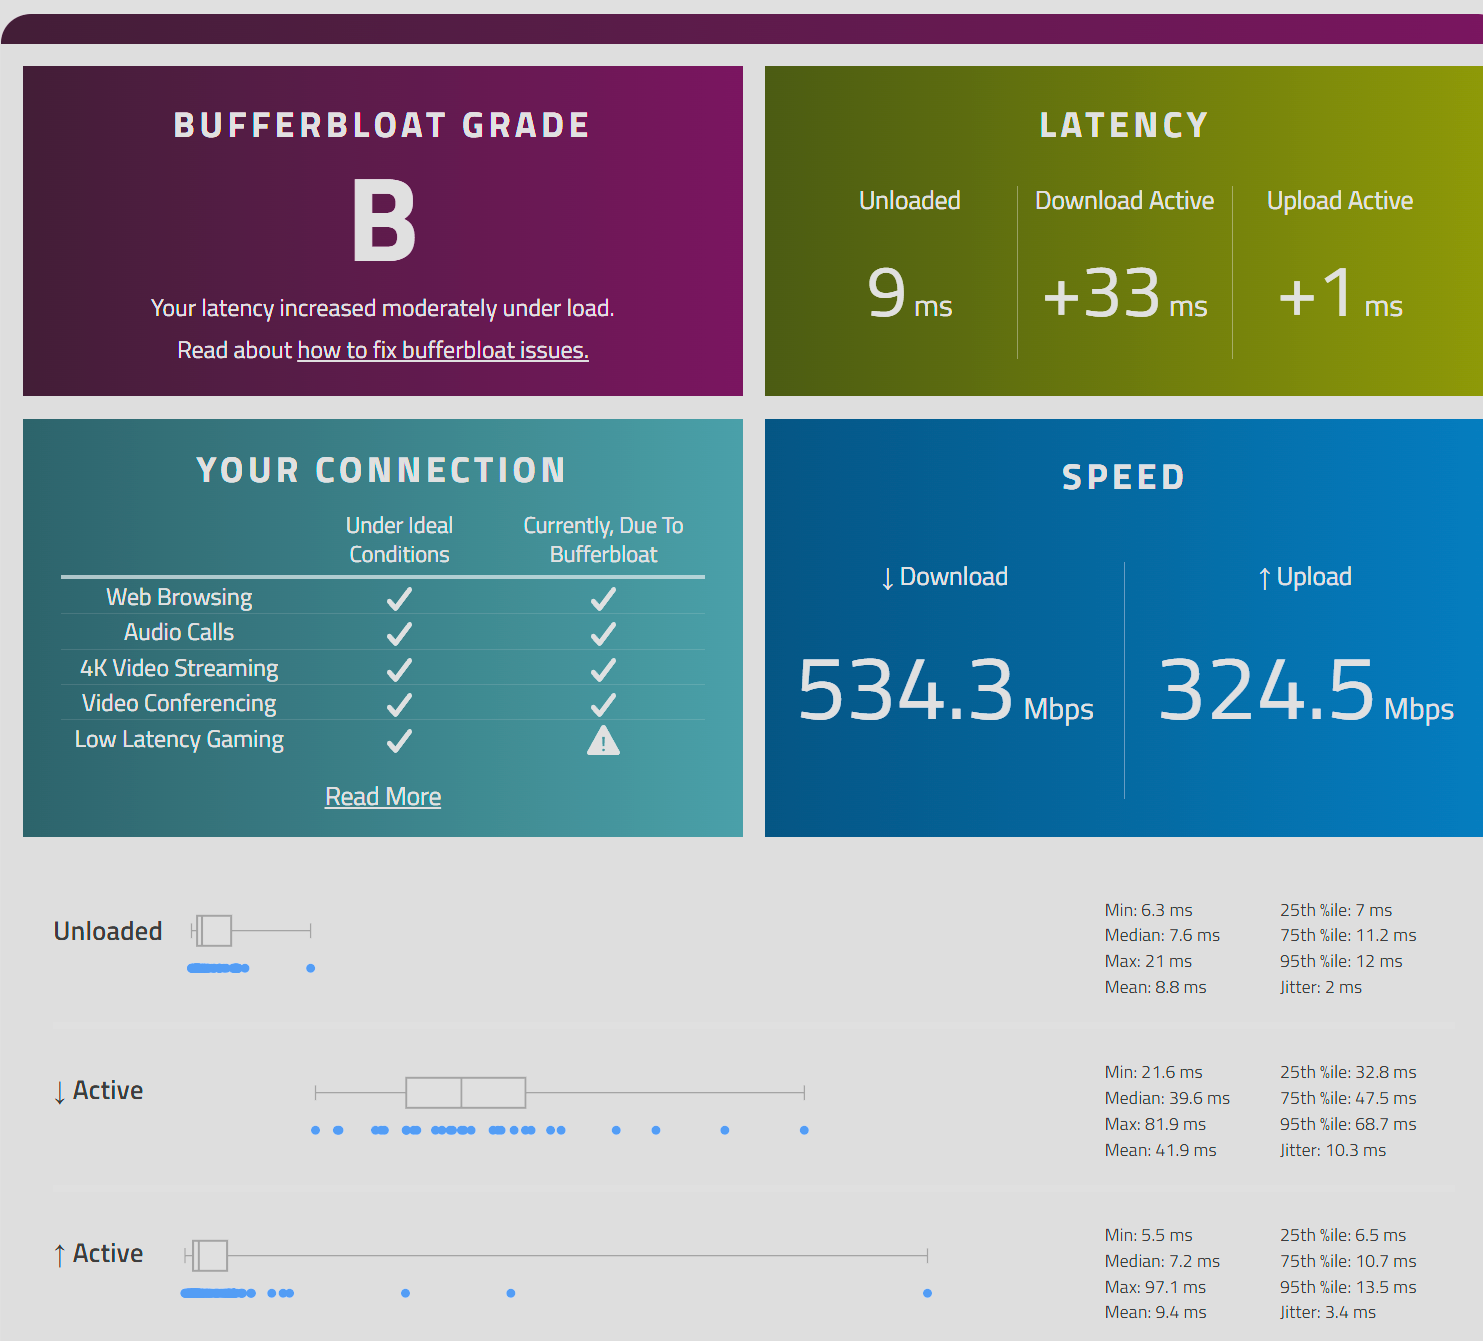Click the YOUR CONNECTION panel heading
The height and width of the screenshot is (1341, 1483).
(x=382, y=470)
